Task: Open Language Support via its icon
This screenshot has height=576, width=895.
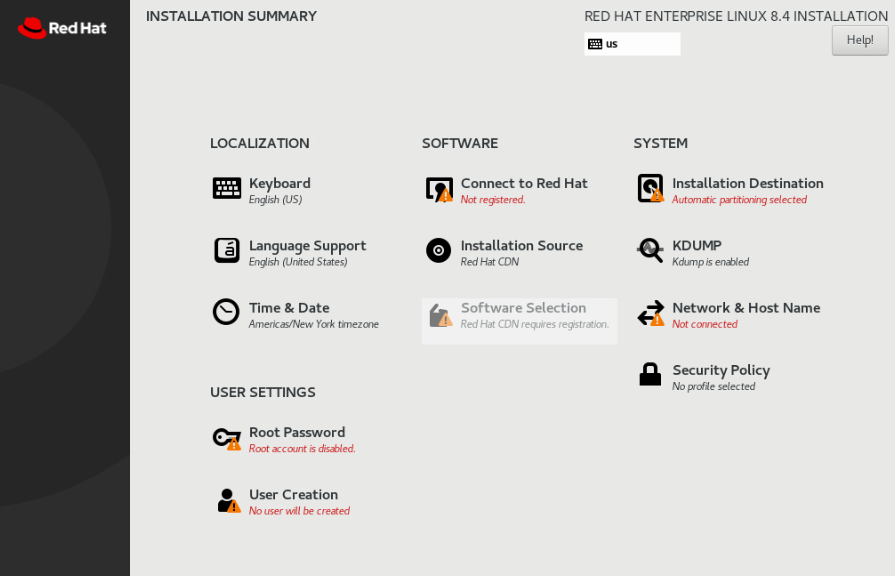Action: pyautogui.click(x=227, y=250)
